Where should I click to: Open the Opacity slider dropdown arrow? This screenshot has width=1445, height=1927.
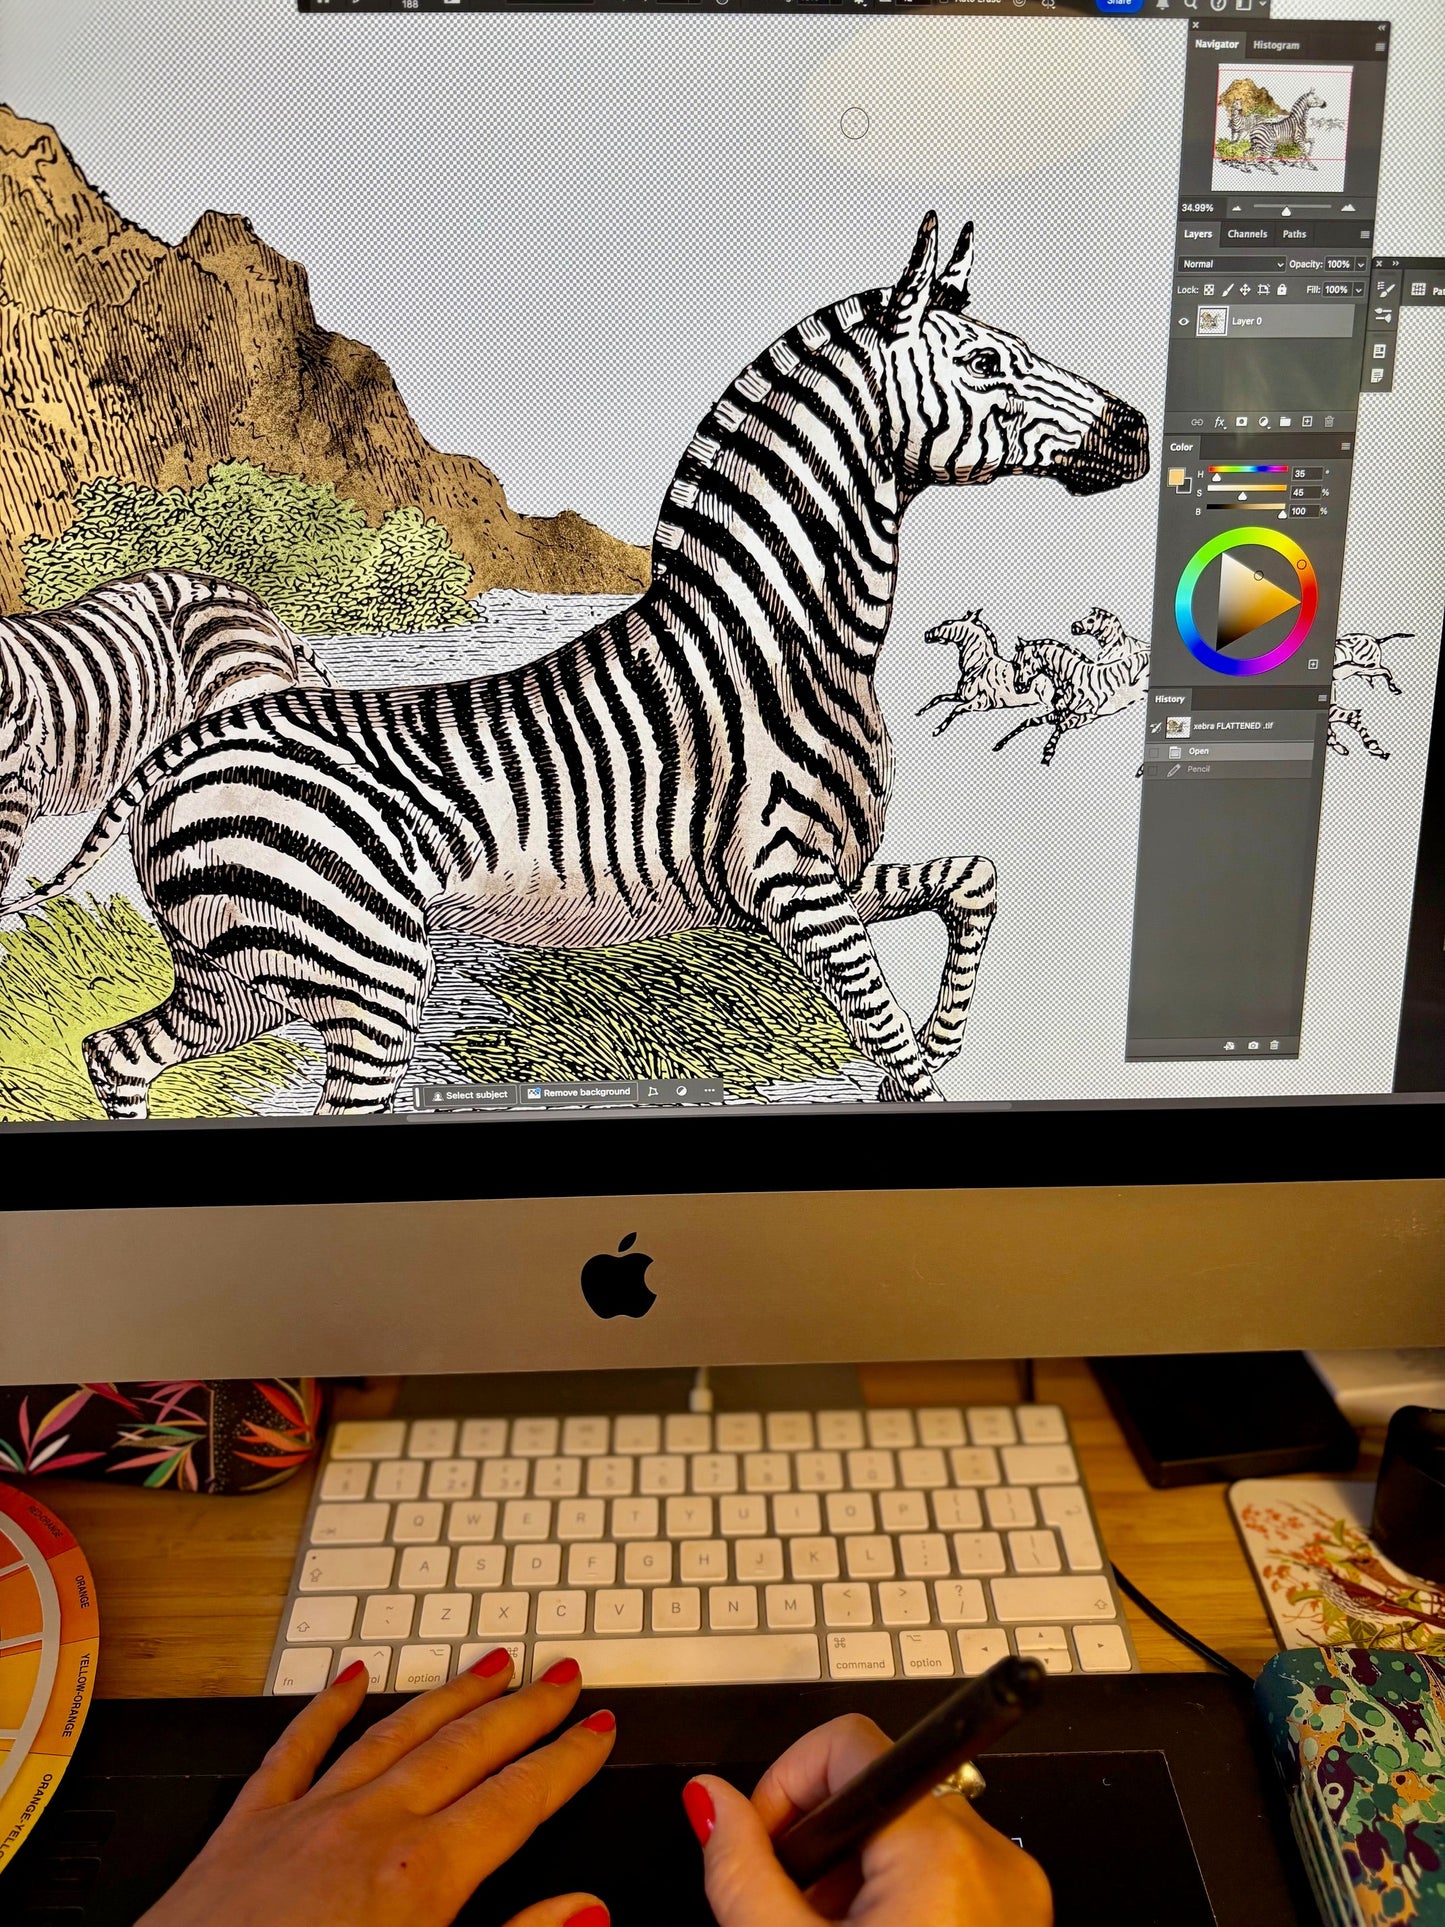coord(1360,265)
